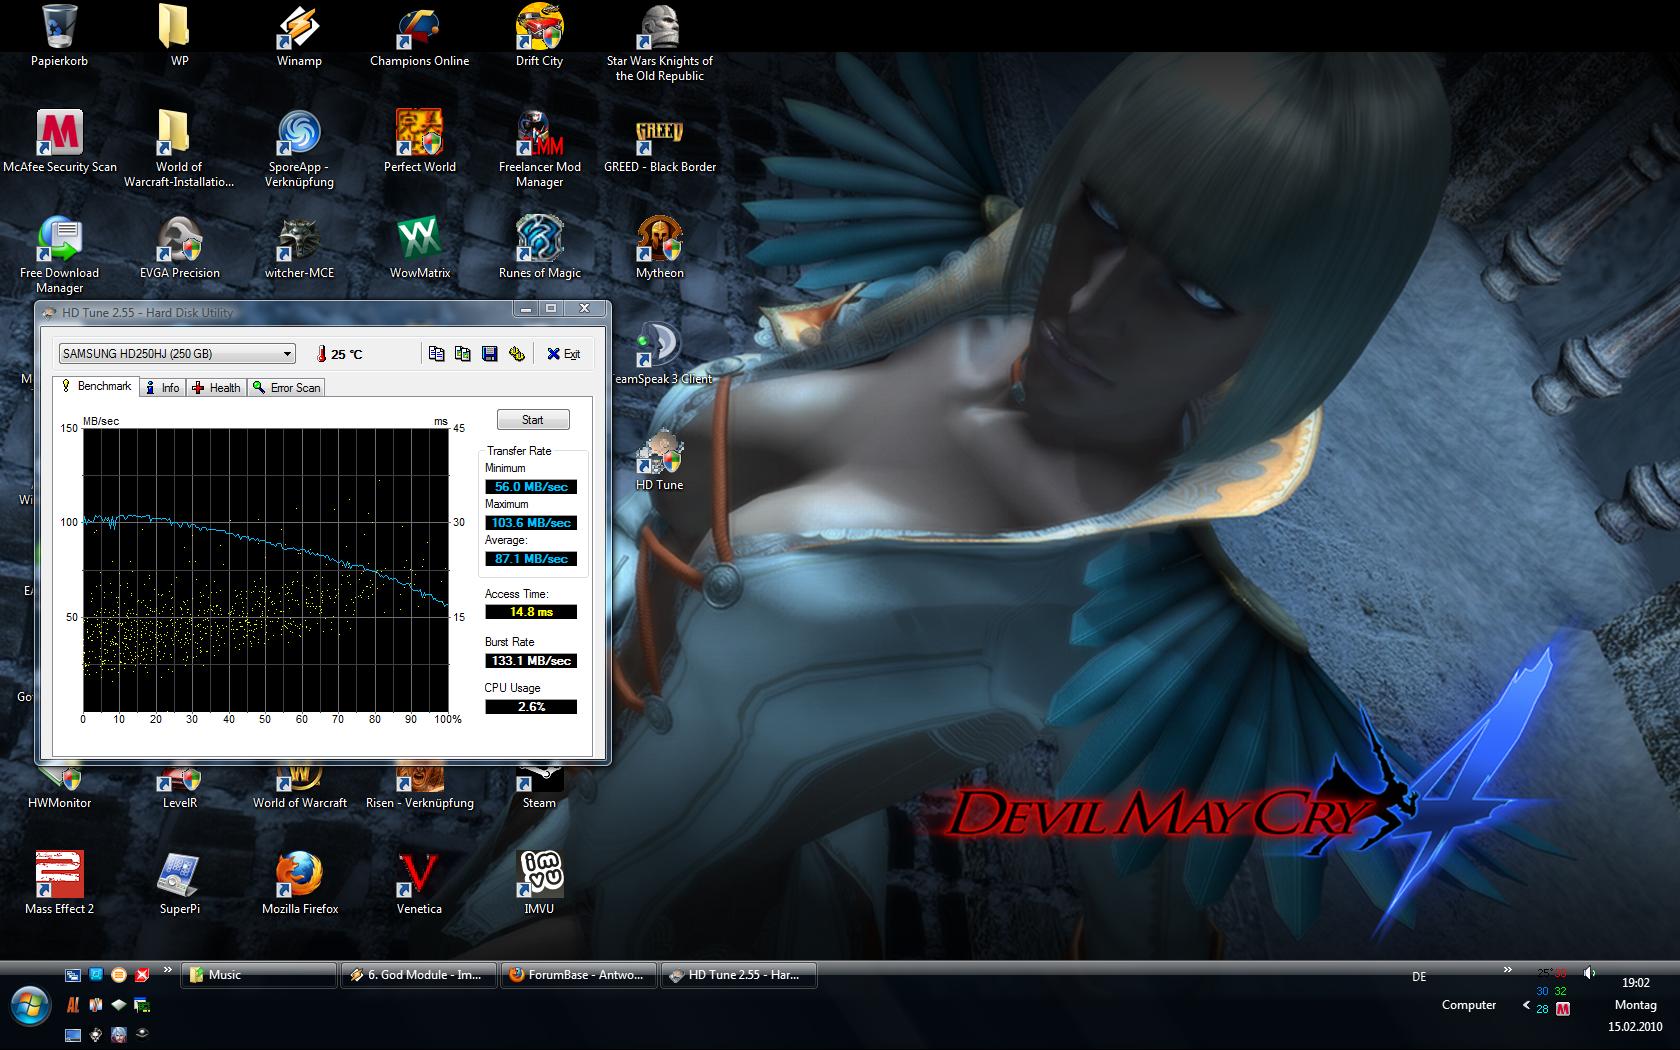Screen dimensions: 1680x1050
Task: Switch to the ForumBase Firefox taskbar window
Action: (578, 975)
